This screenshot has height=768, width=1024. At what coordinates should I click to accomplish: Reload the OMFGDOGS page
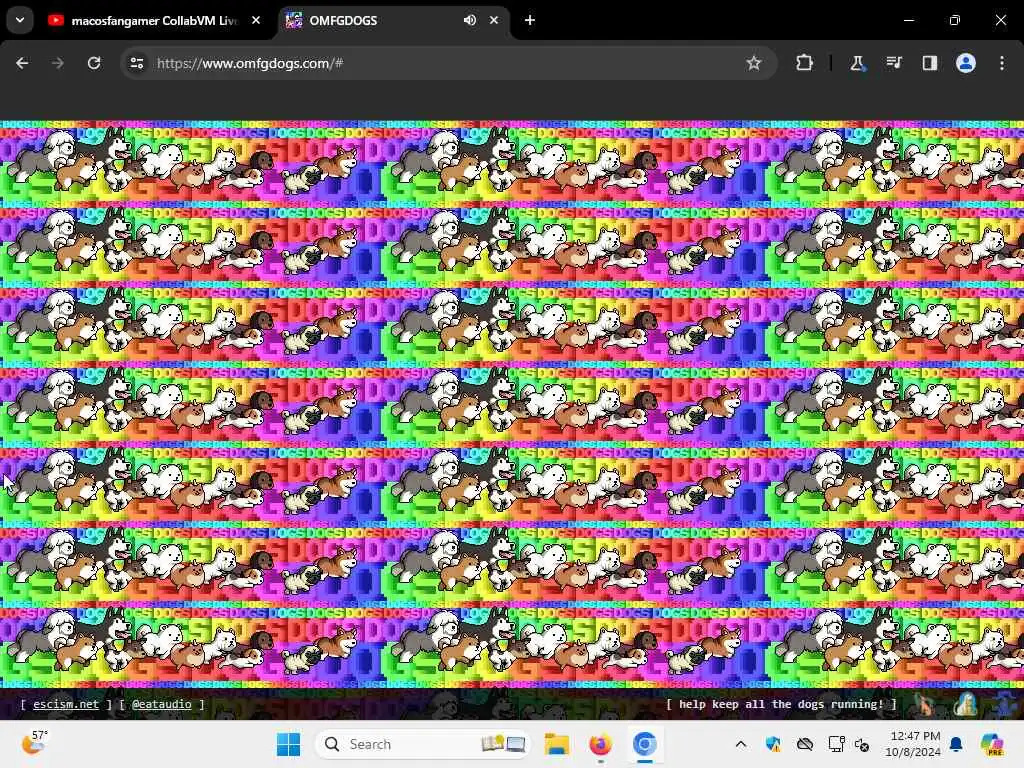point(94,63)
